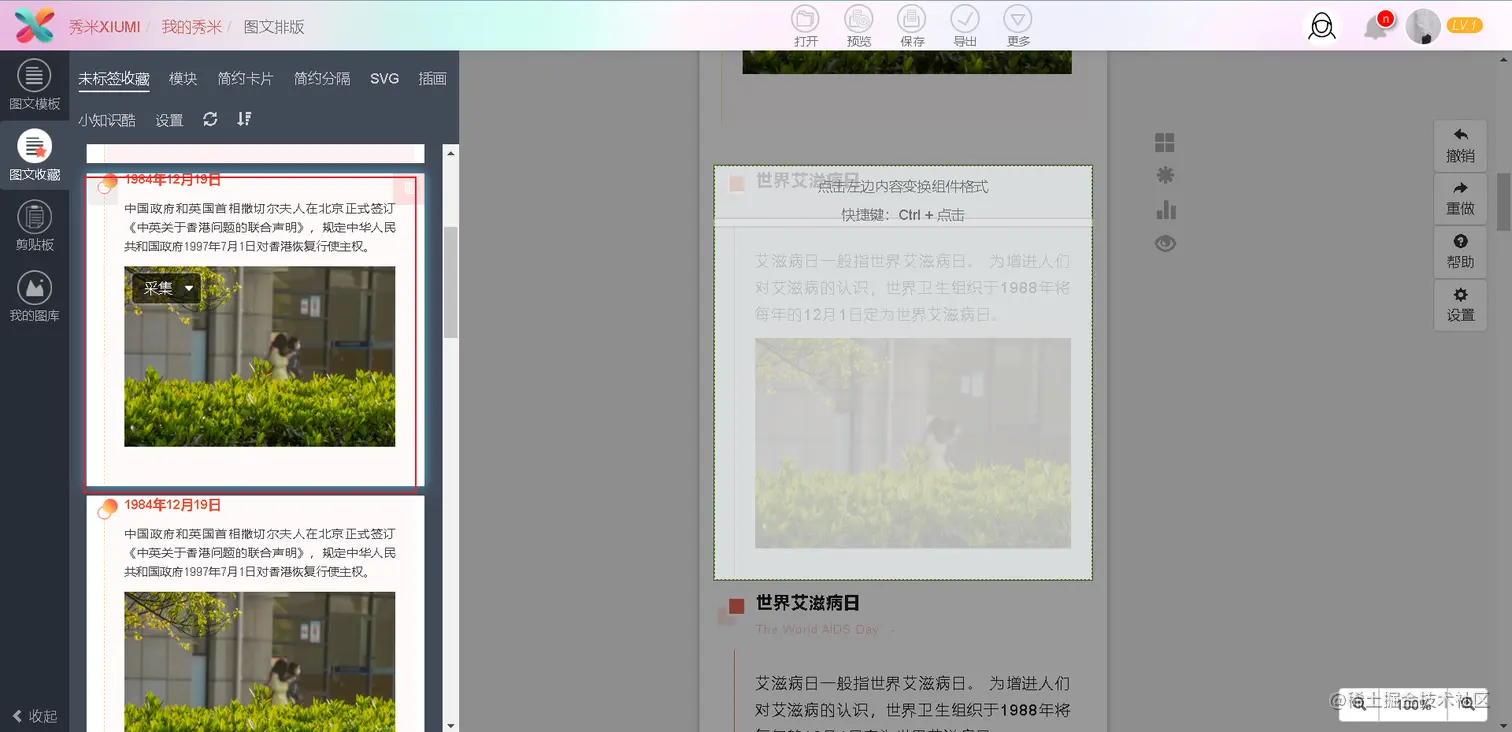The image size is (1512, 732).
Task: Open the right-side 设置 gear button
Action: point(1460,304)
